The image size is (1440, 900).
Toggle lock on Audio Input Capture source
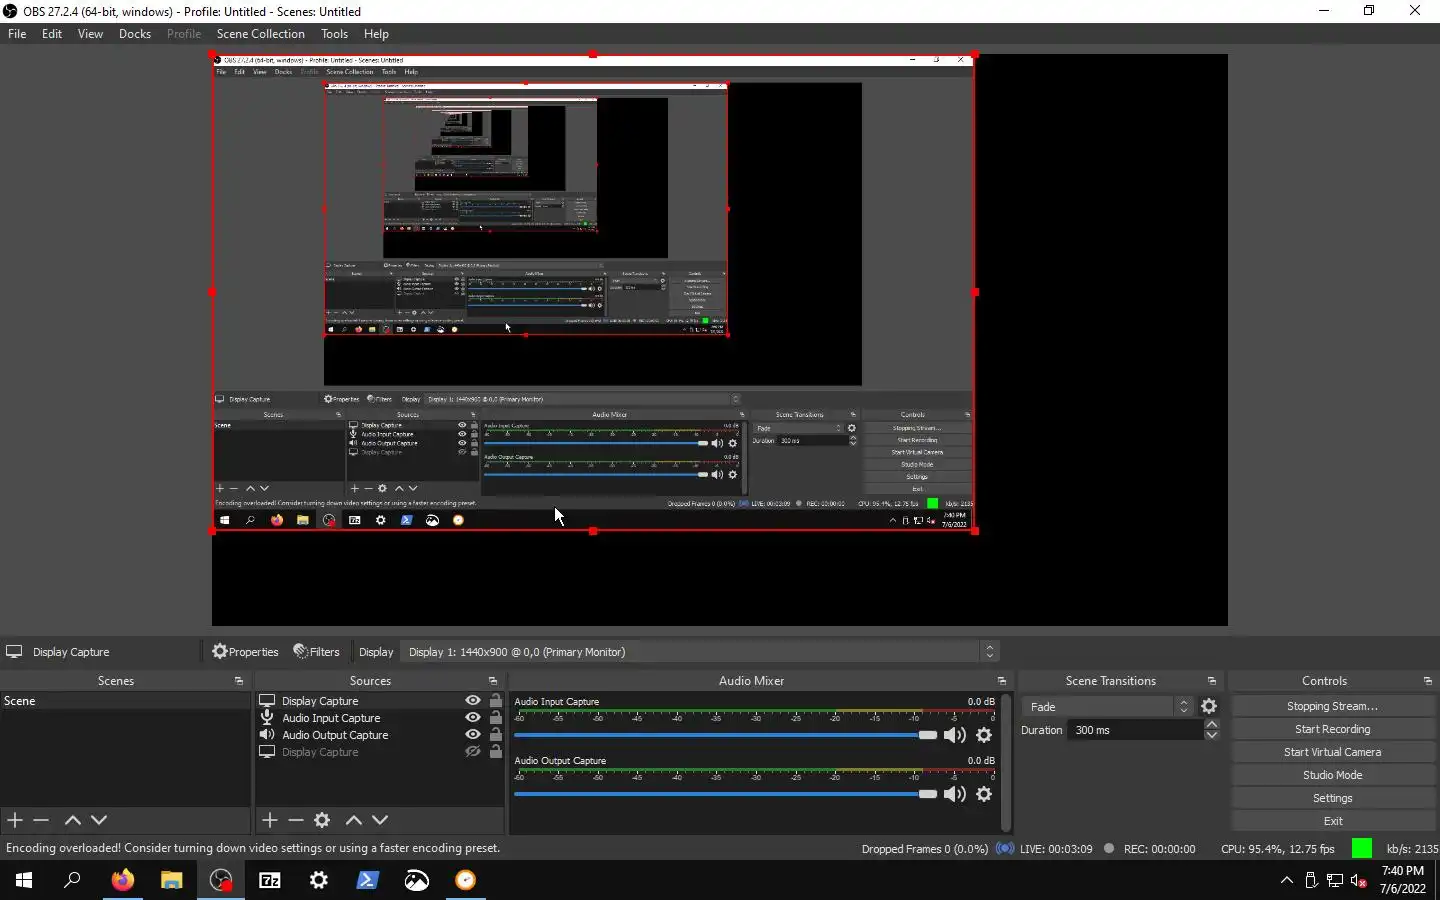pos(496,718)
